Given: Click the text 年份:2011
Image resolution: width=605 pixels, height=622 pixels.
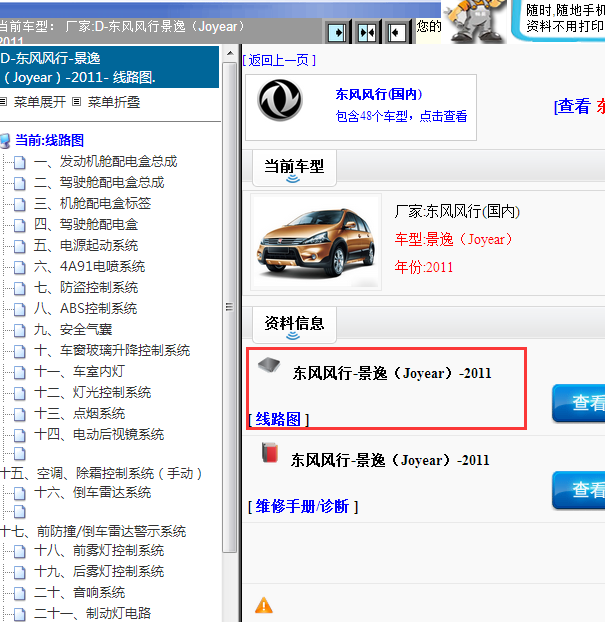Looking at the screenshot, I should (x=423, y=267).
